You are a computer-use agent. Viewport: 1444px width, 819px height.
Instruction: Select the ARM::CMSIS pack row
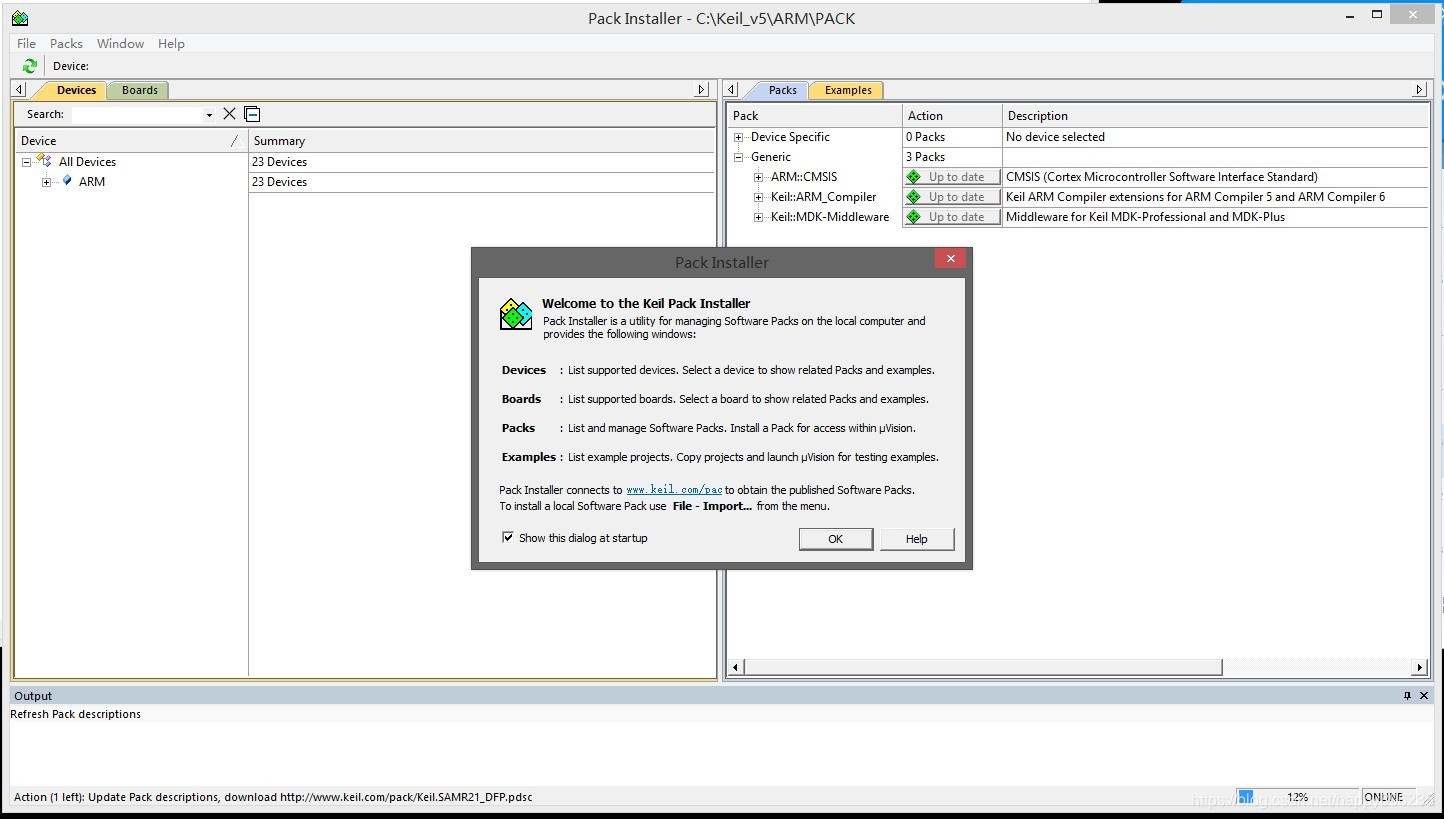click(804, 177)
